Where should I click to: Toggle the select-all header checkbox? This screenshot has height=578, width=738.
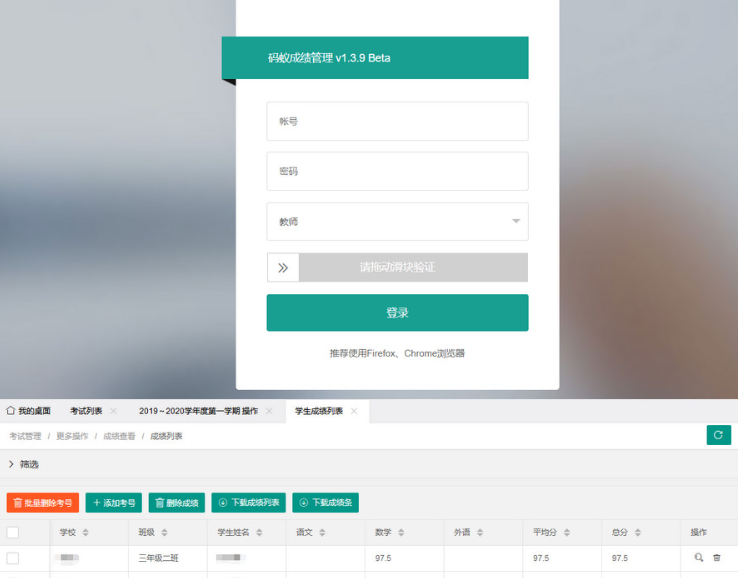click(13, 533)
